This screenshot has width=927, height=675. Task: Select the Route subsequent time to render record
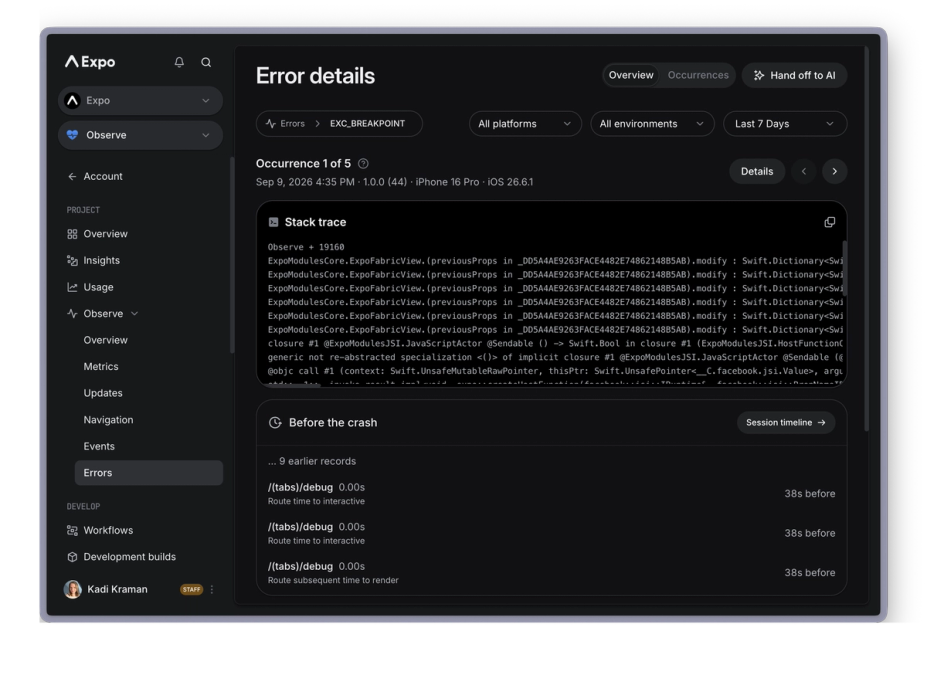551,573
